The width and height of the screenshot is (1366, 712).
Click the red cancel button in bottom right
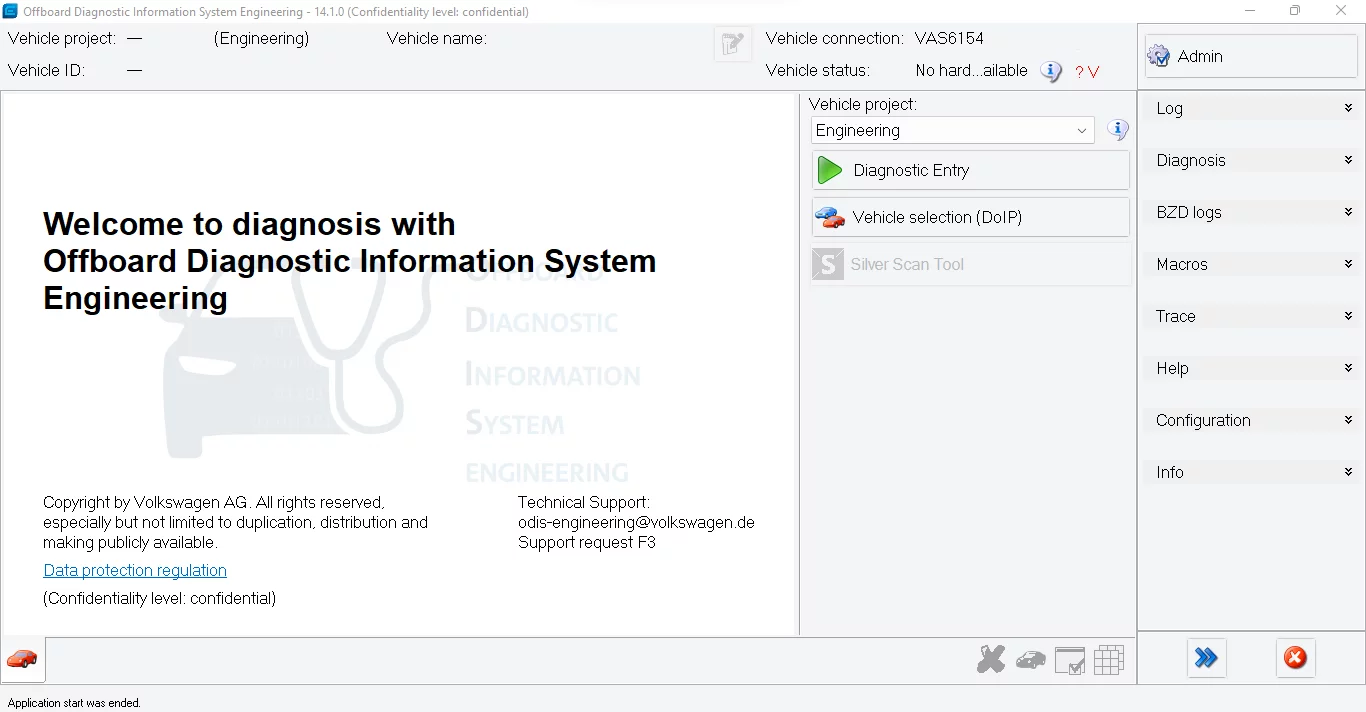[1295, 658]
